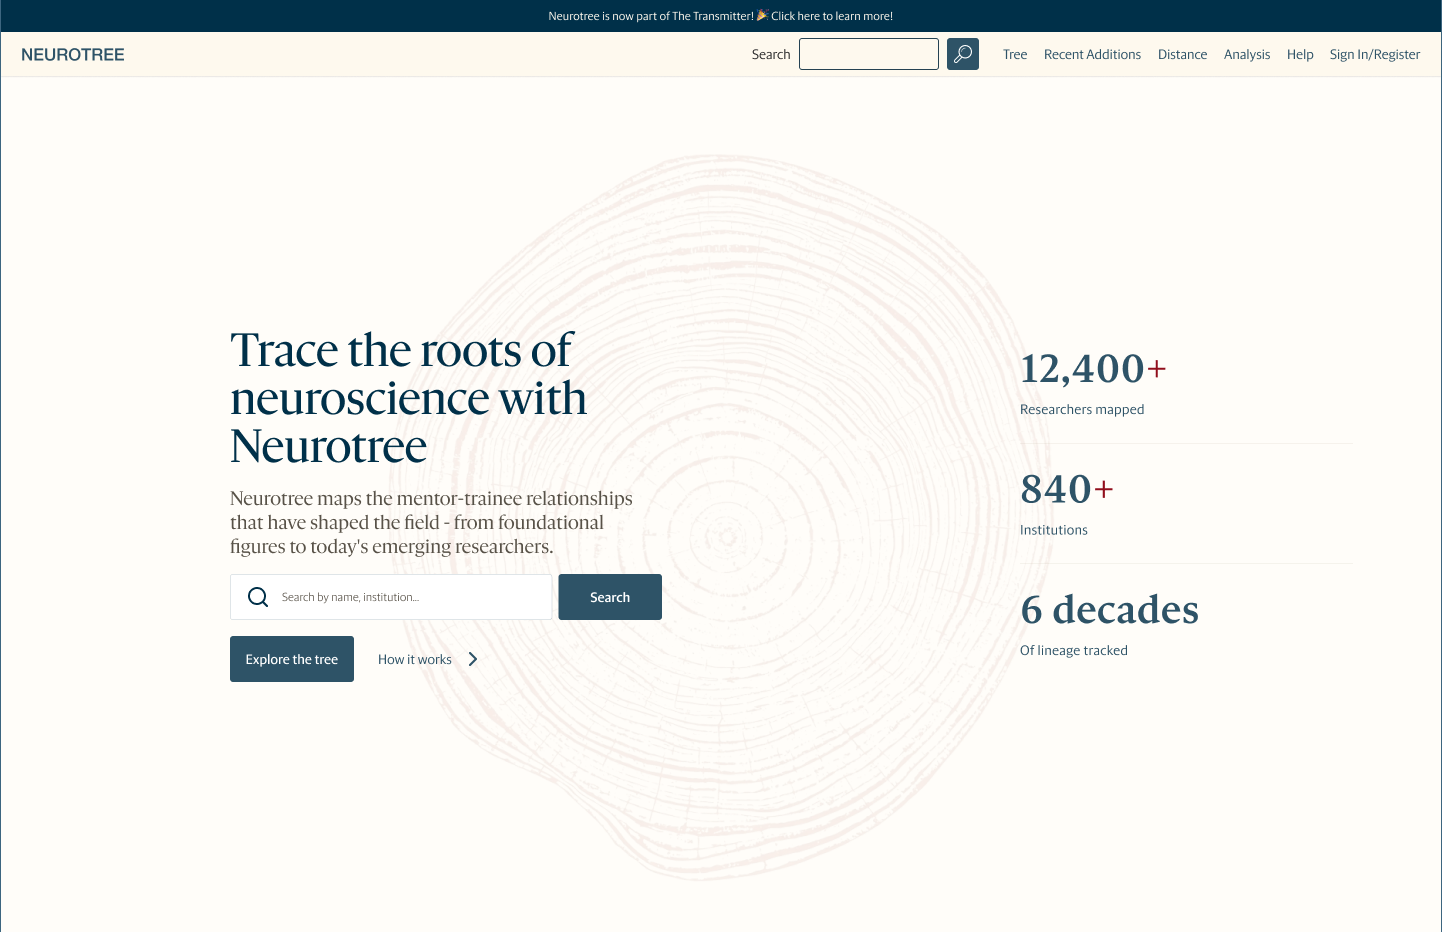Focus the header Search input field
Image resolution: width=1442 pixels, height=932 pixels.
[x=869, y=54]
